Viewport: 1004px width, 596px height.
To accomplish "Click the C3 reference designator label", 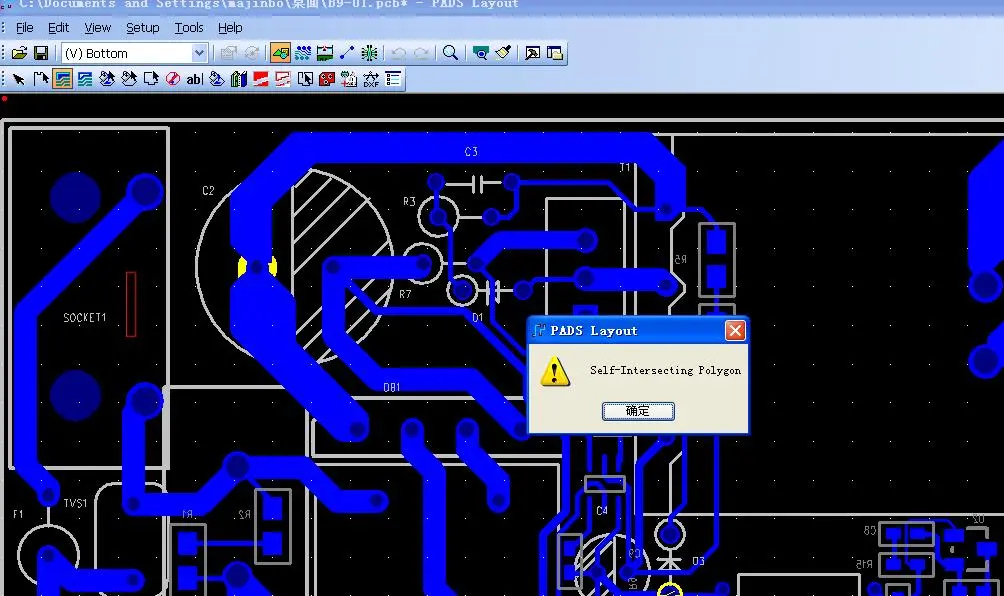I will click(x=471, y=152).
